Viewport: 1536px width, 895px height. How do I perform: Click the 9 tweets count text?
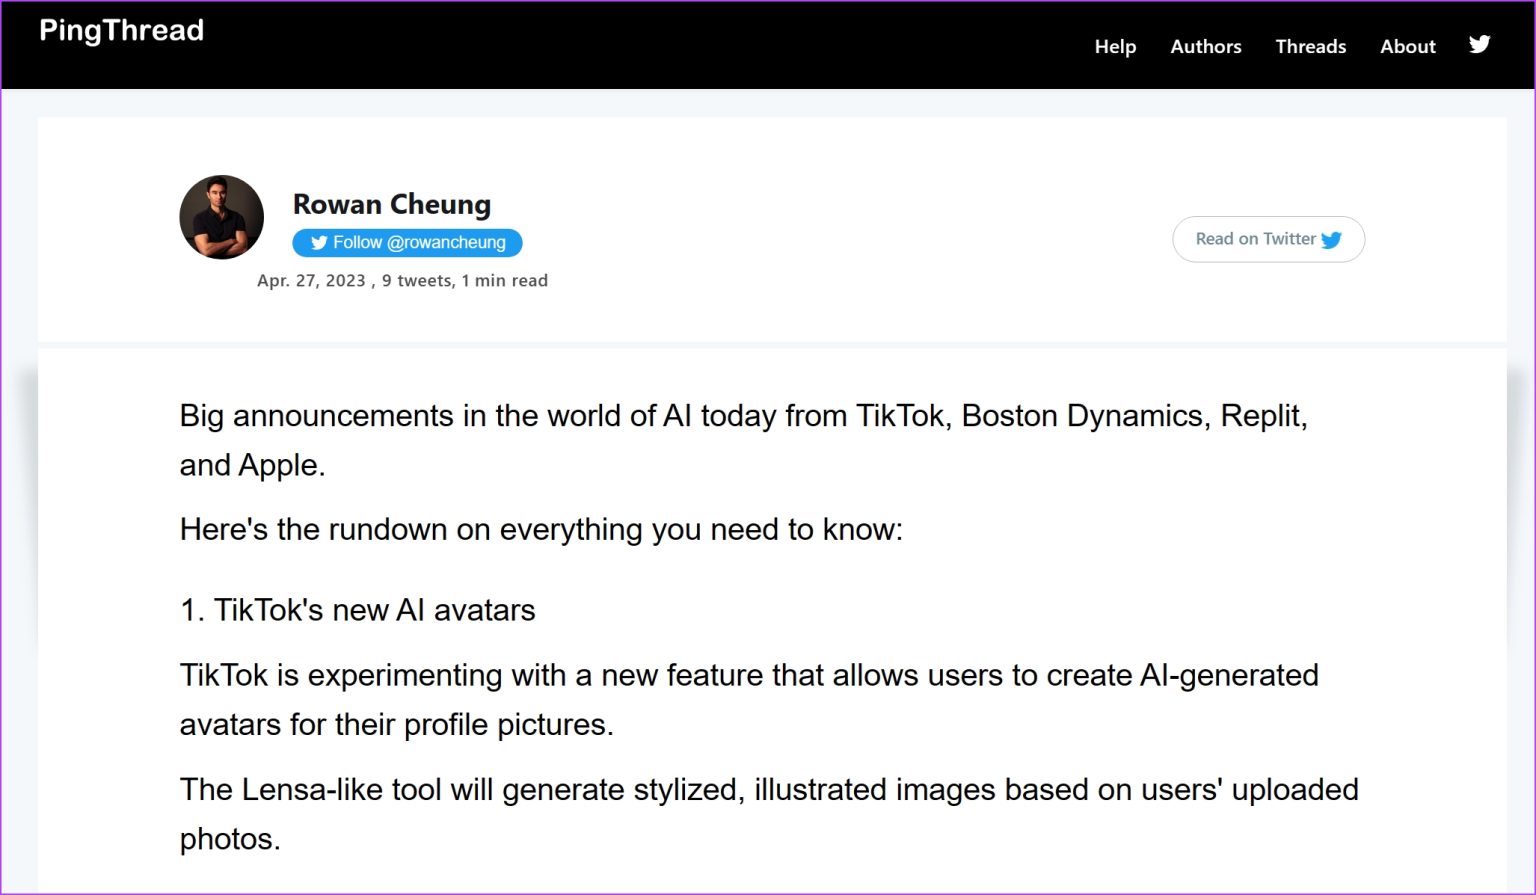coord(414,281)
